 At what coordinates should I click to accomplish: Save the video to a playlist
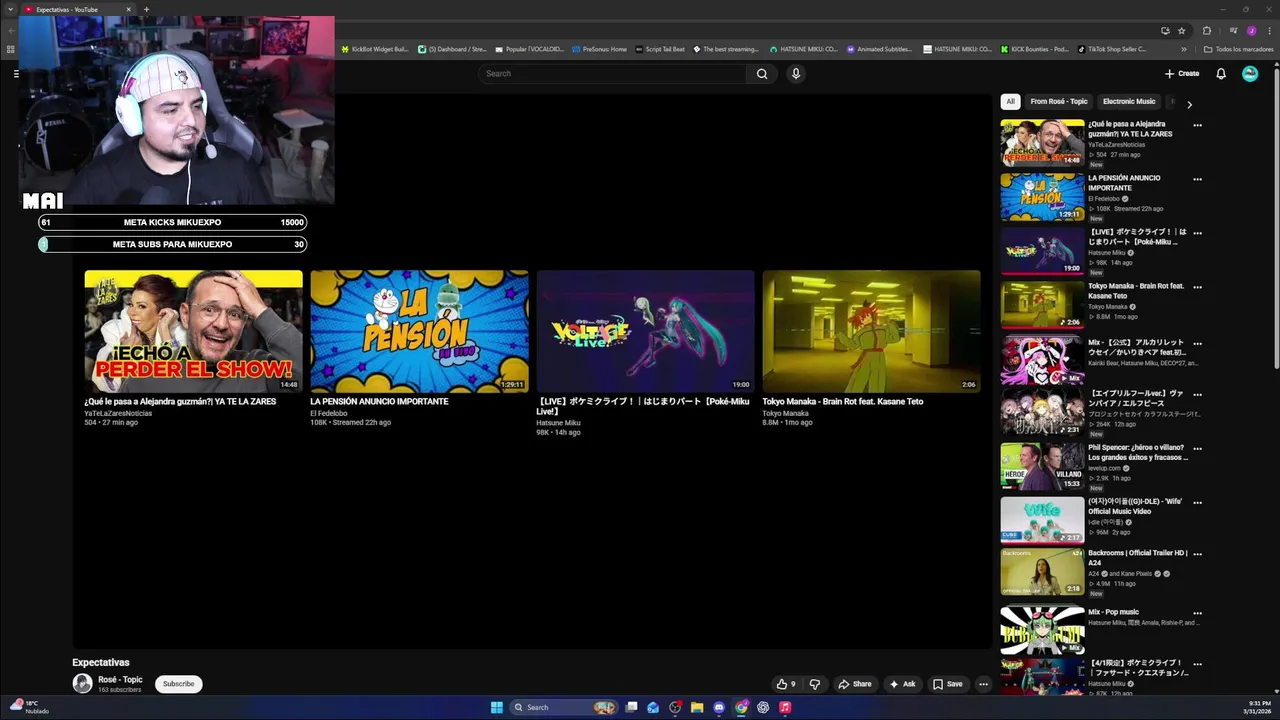coord(947,684)
